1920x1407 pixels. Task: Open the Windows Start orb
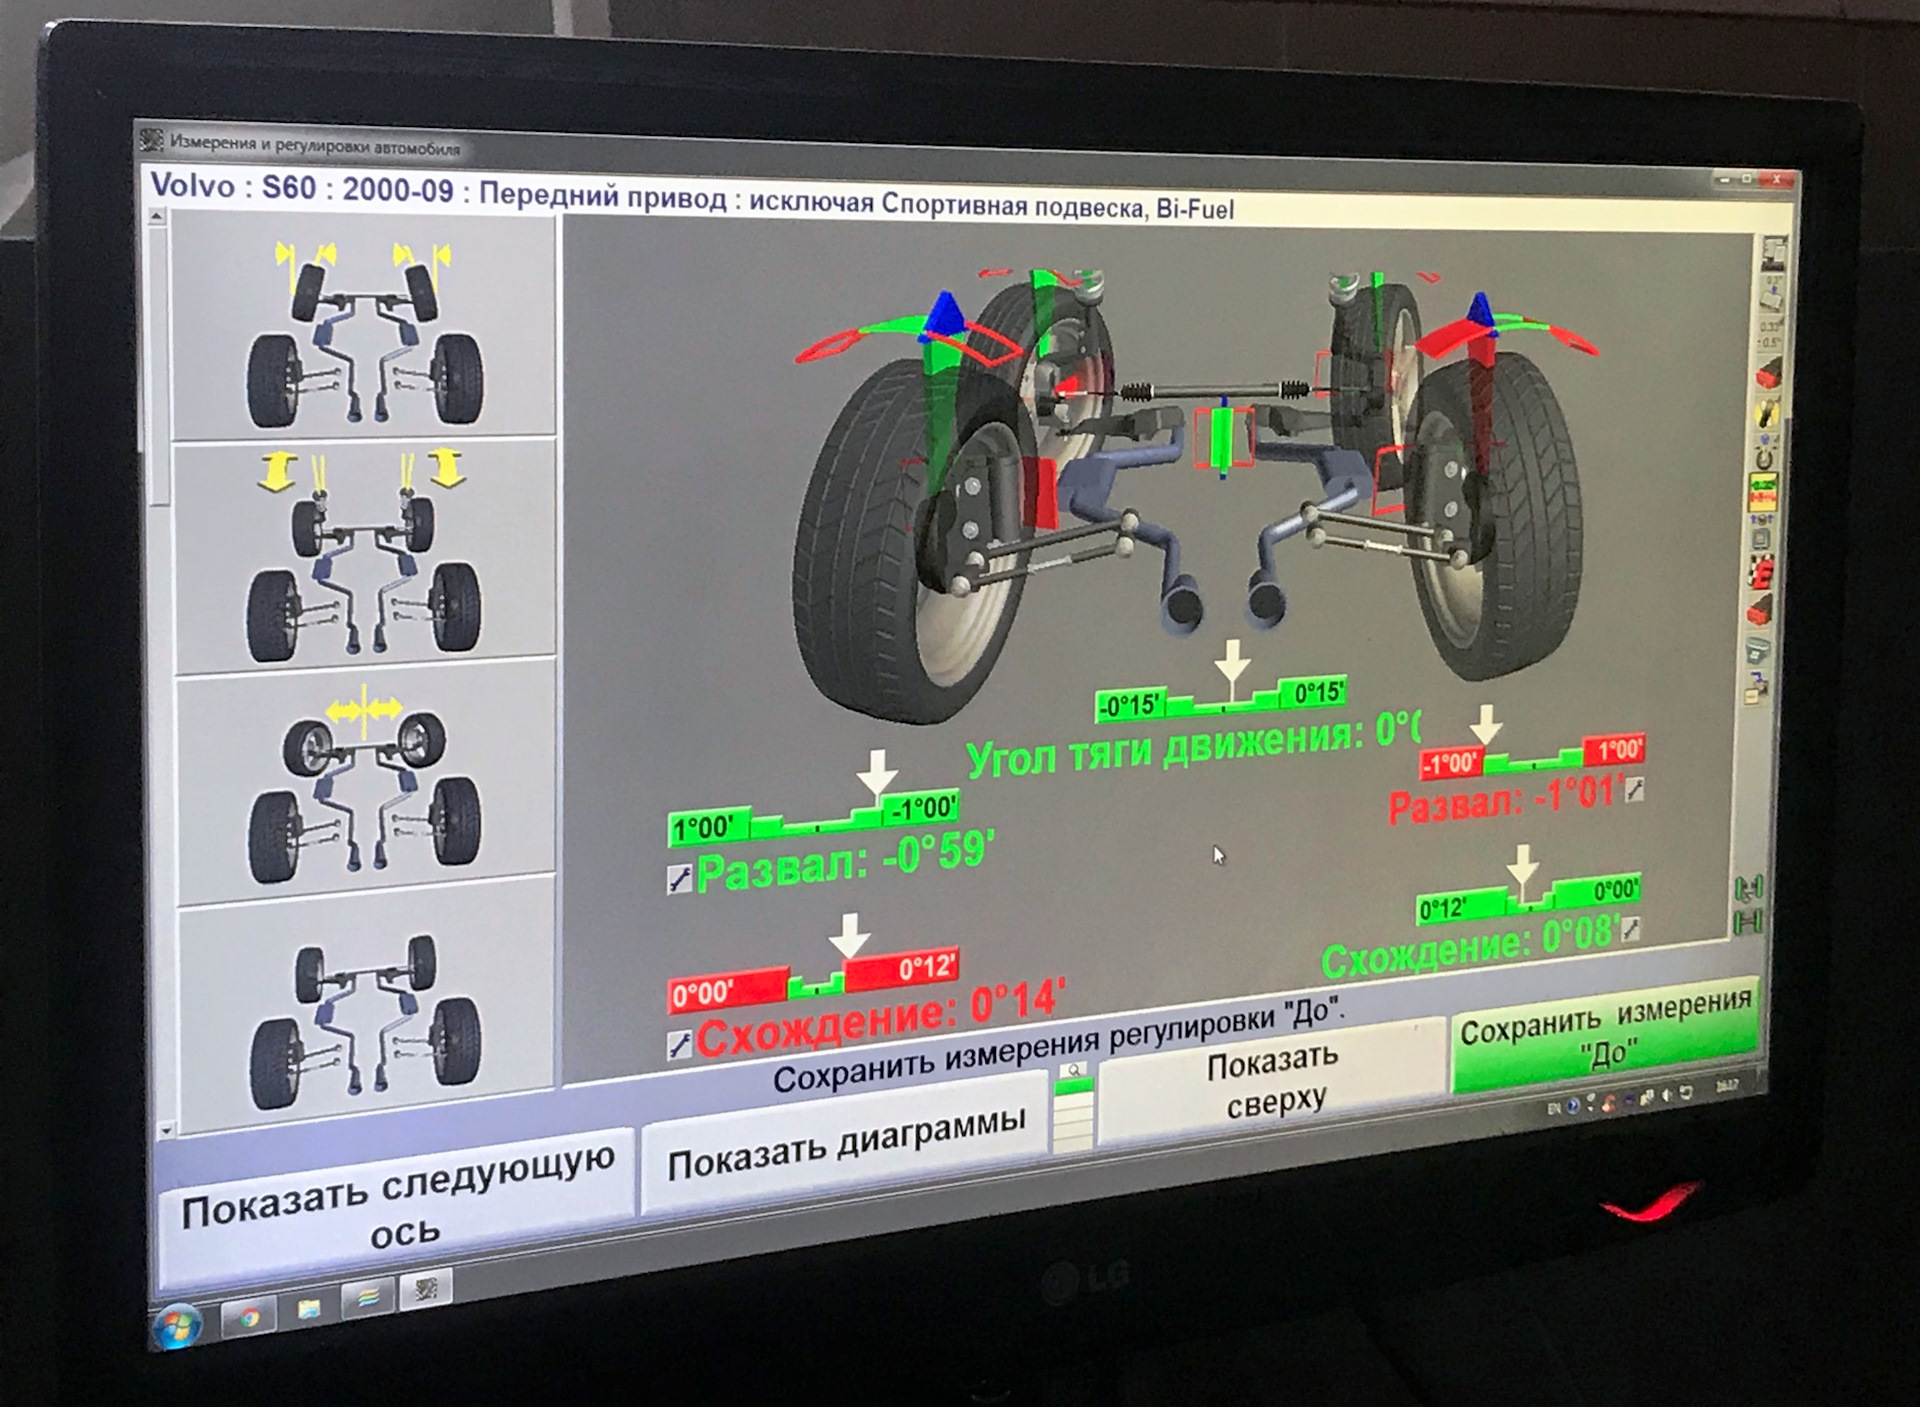[179, 1327]
